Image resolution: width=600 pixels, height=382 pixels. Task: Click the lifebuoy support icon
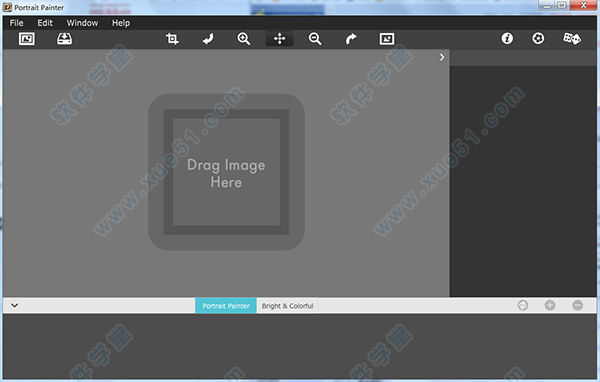click(538, 38)
